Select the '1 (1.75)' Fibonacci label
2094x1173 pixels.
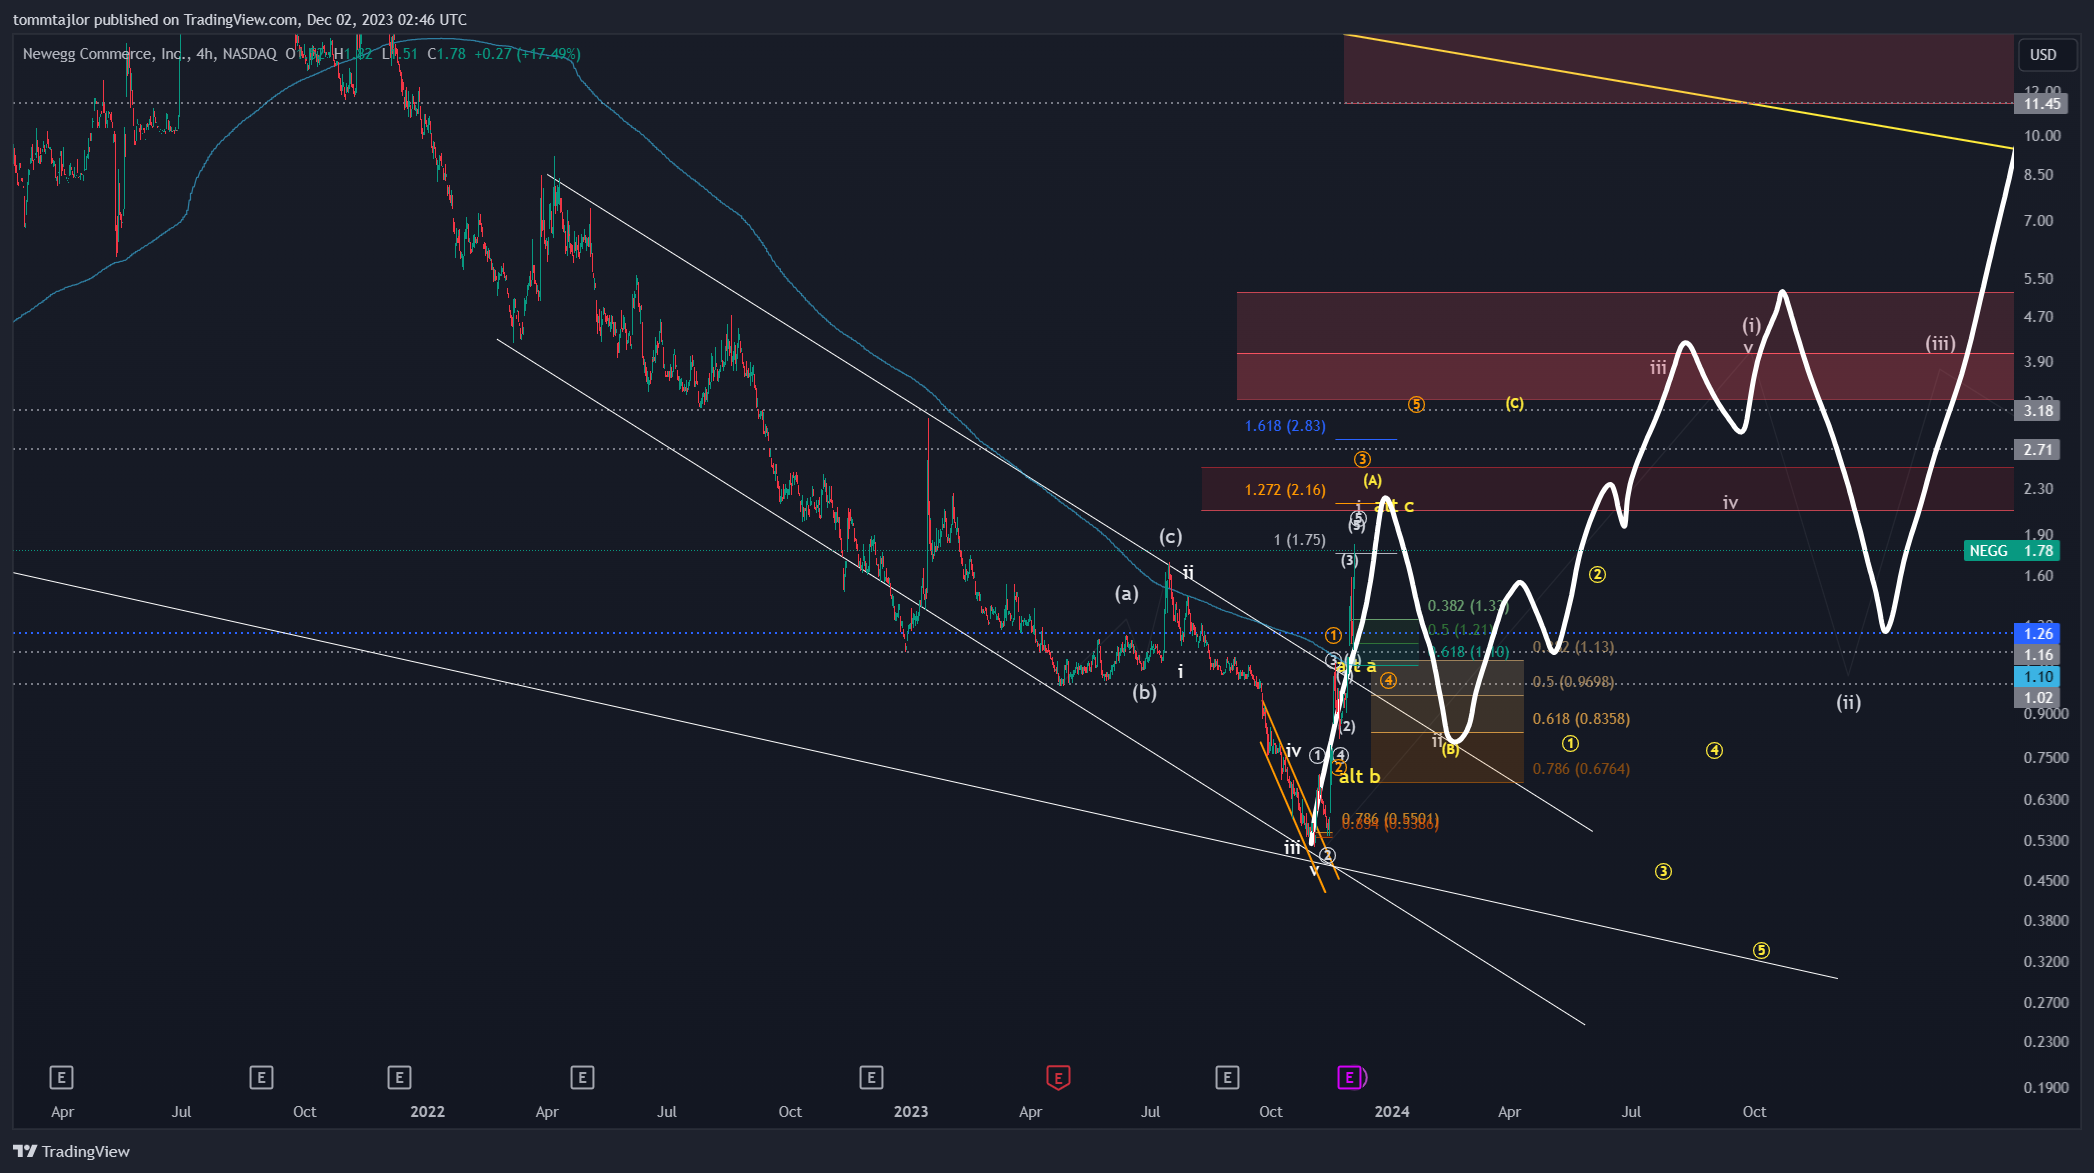pos(1300,540)
